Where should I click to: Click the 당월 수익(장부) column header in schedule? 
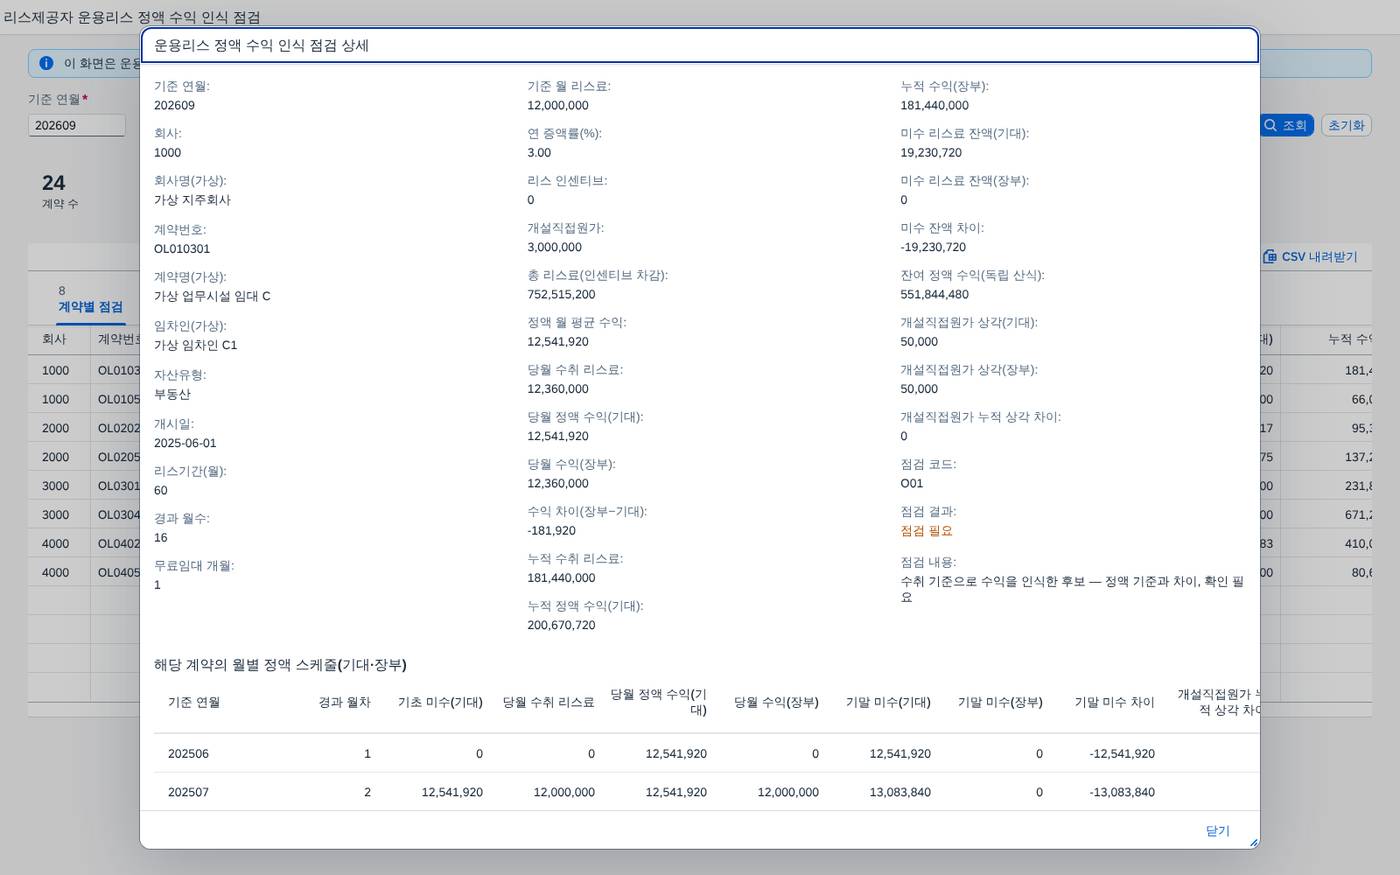point(776,702)
